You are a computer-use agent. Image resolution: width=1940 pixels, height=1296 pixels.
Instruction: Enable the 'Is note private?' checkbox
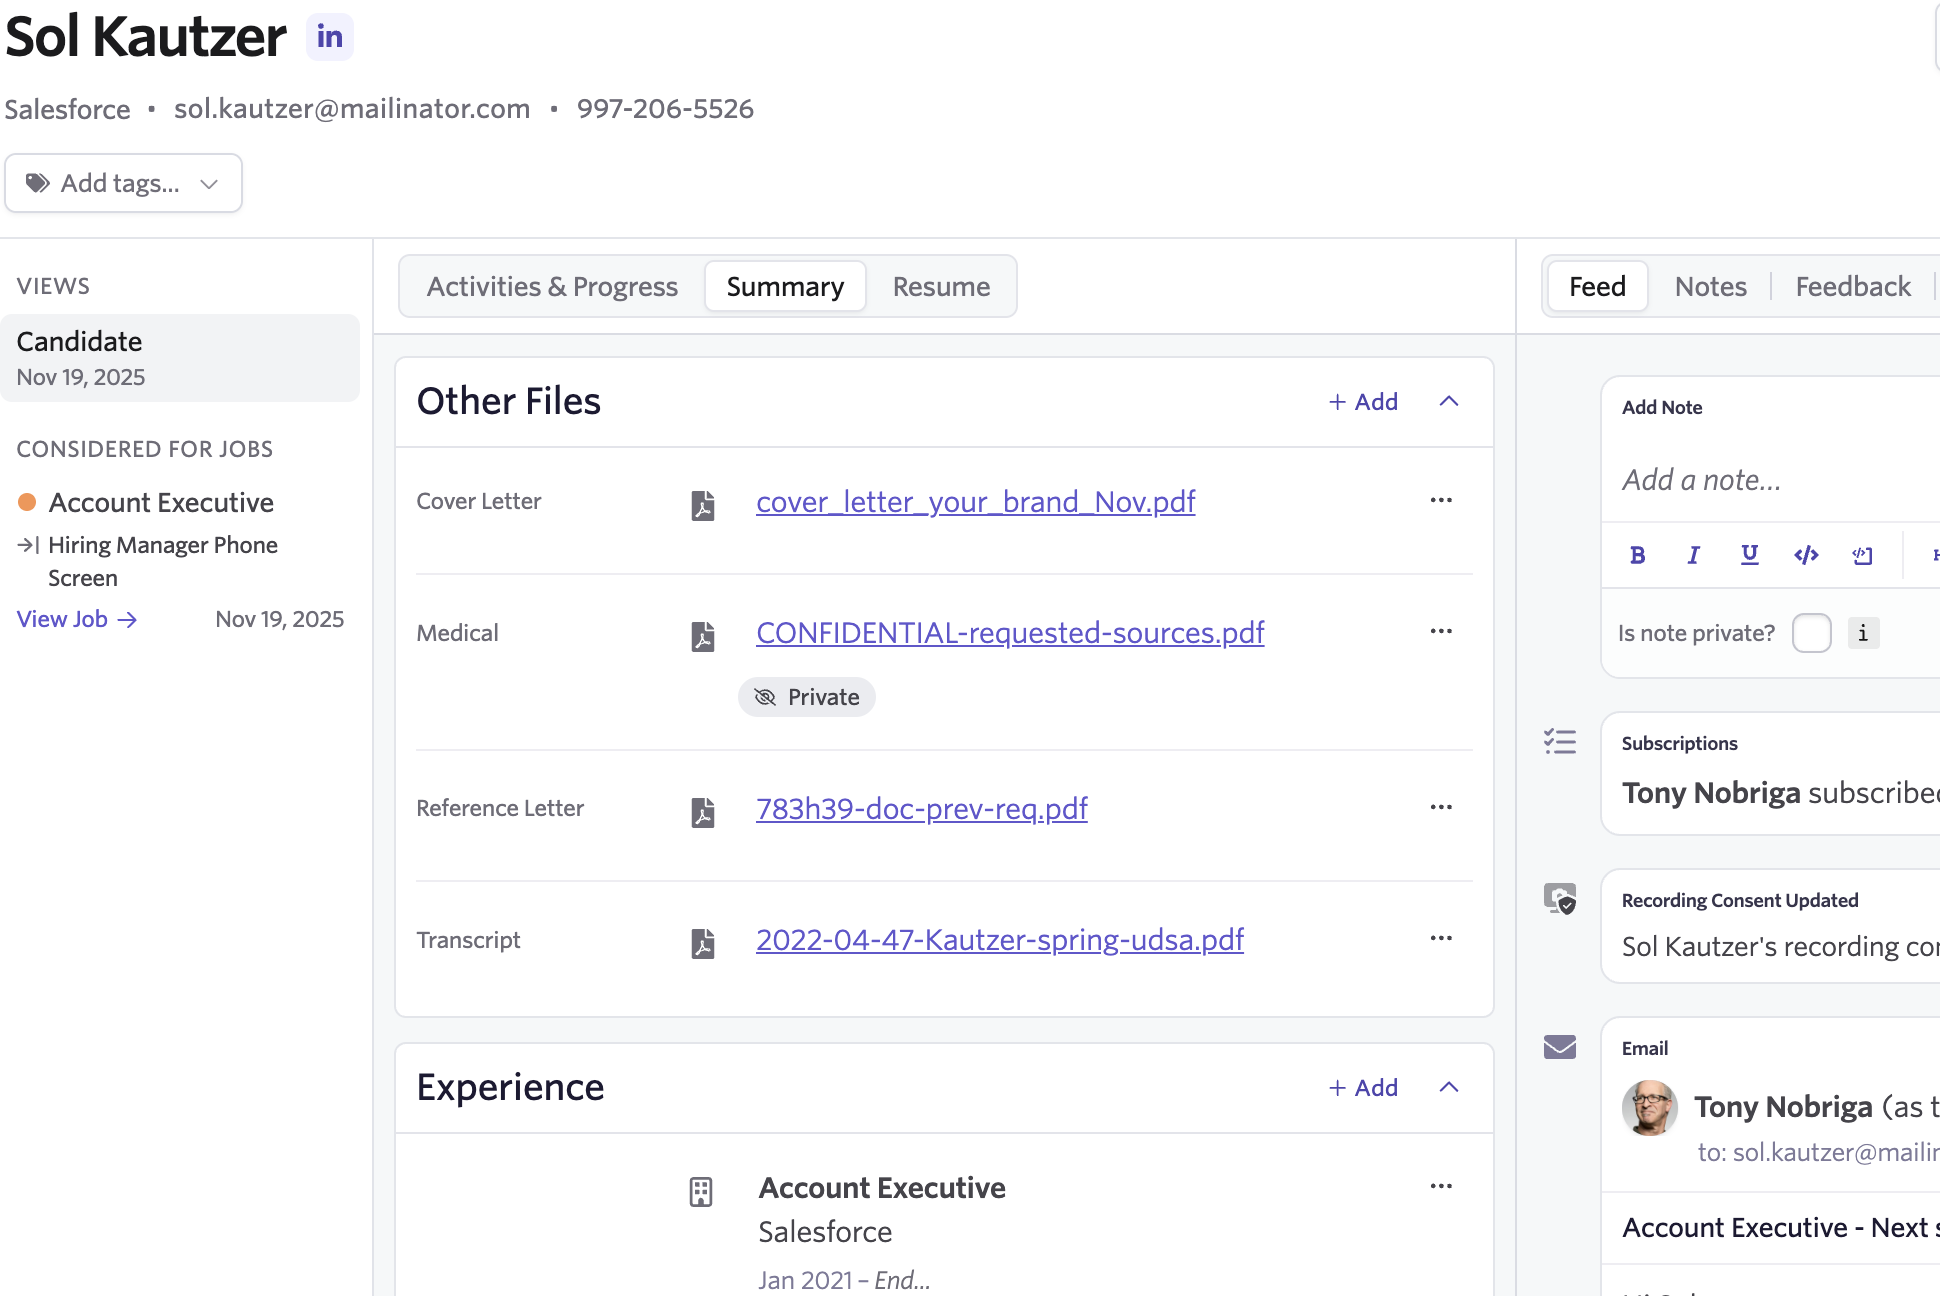point(1811,633)
